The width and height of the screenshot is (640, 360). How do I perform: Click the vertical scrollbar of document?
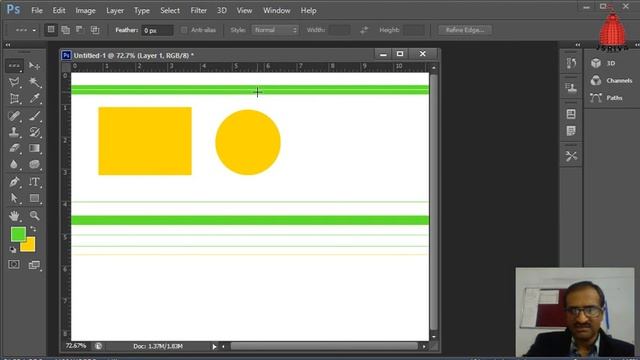point(434,202)
